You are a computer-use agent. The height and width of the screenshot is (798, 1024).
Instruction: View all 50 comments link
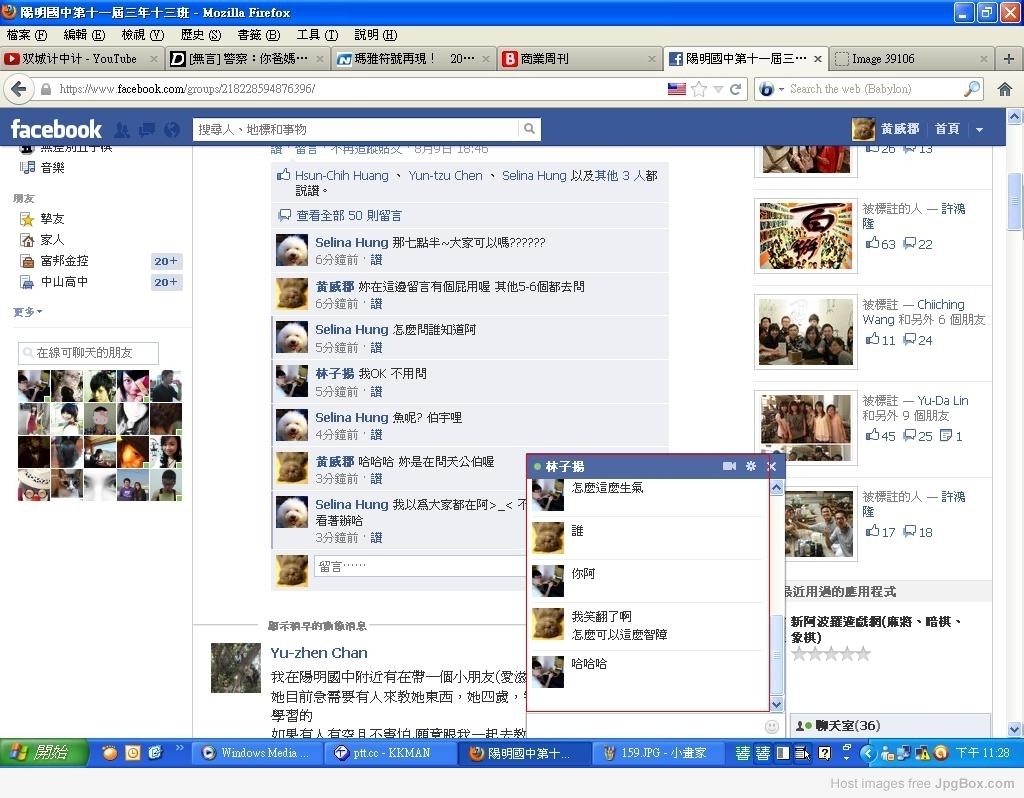[349, 215]
